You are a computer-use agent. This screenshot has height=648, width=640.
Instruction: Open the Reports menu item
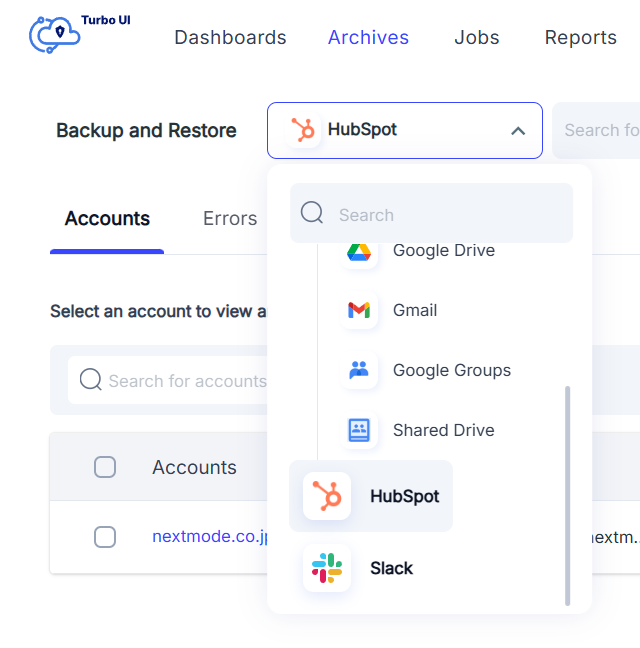581,38
